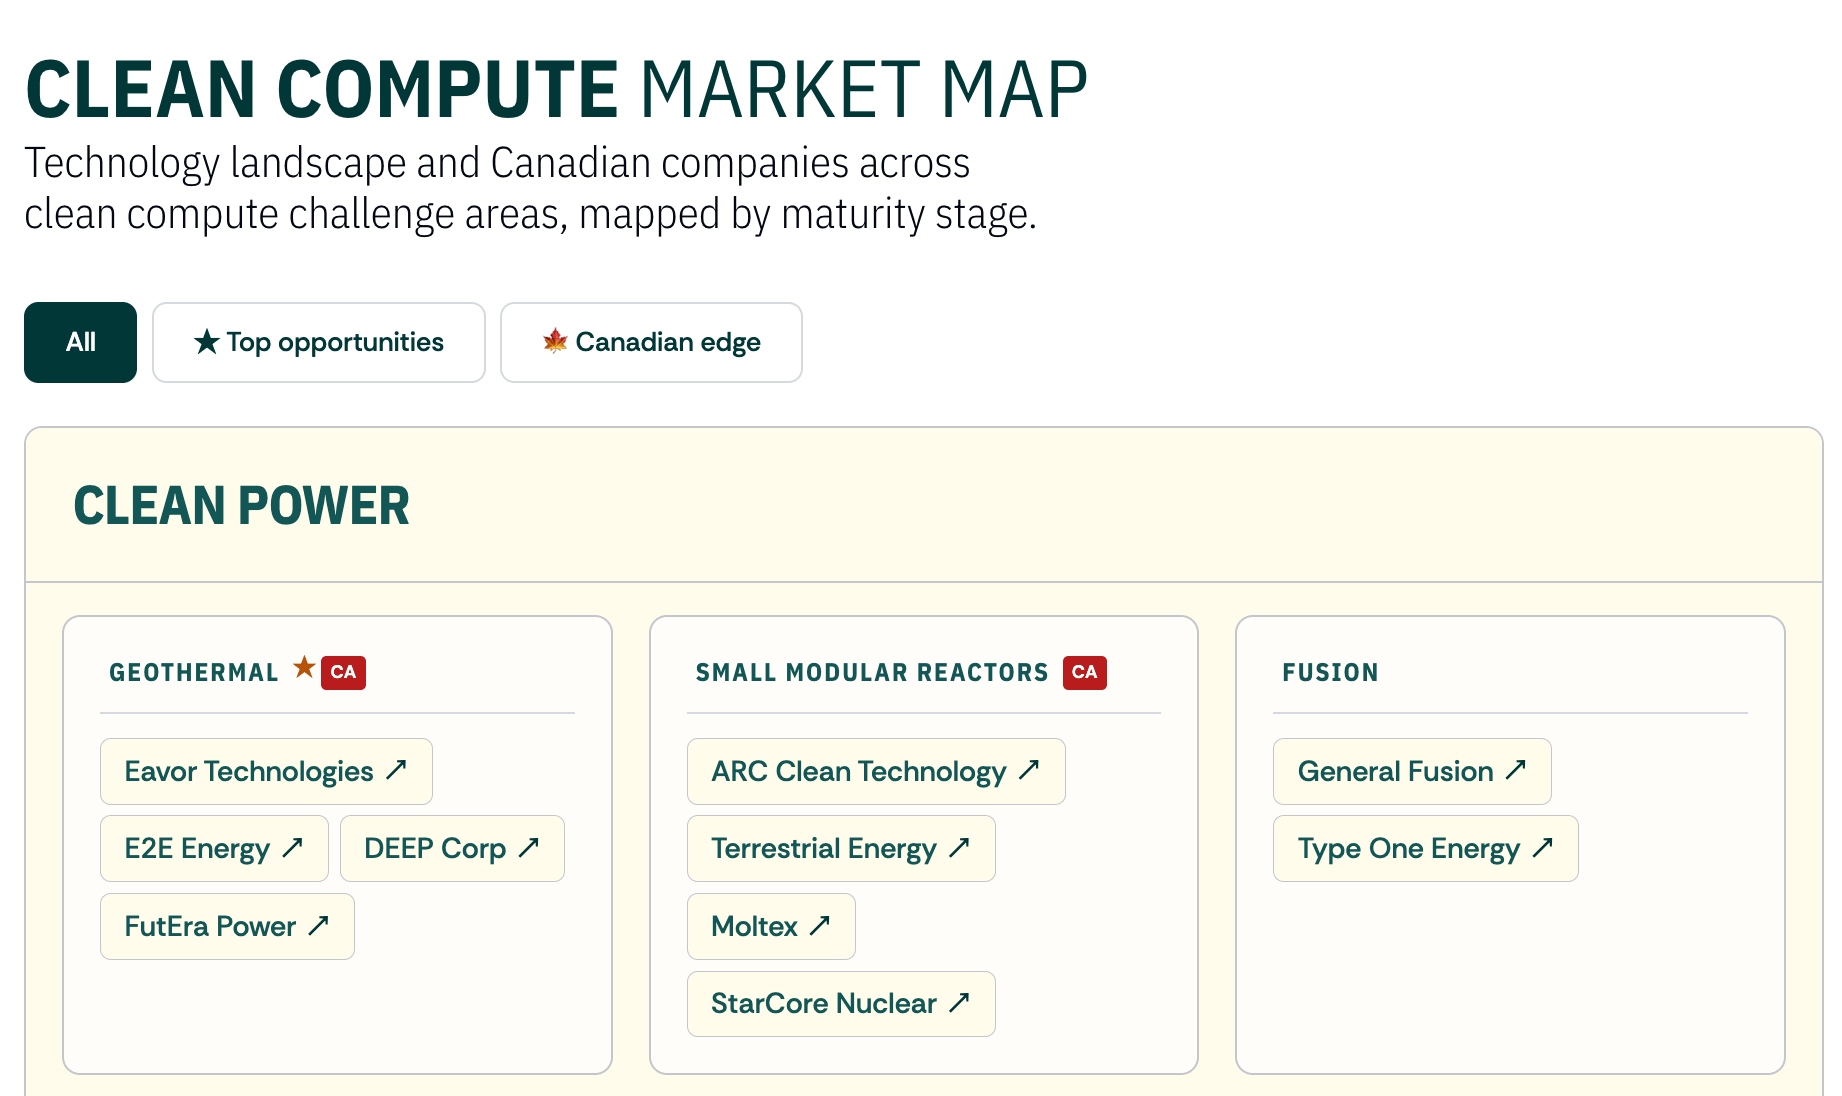Open the Moltex company link
This screenshot has width=1842, height=1096.
point(771,926)
